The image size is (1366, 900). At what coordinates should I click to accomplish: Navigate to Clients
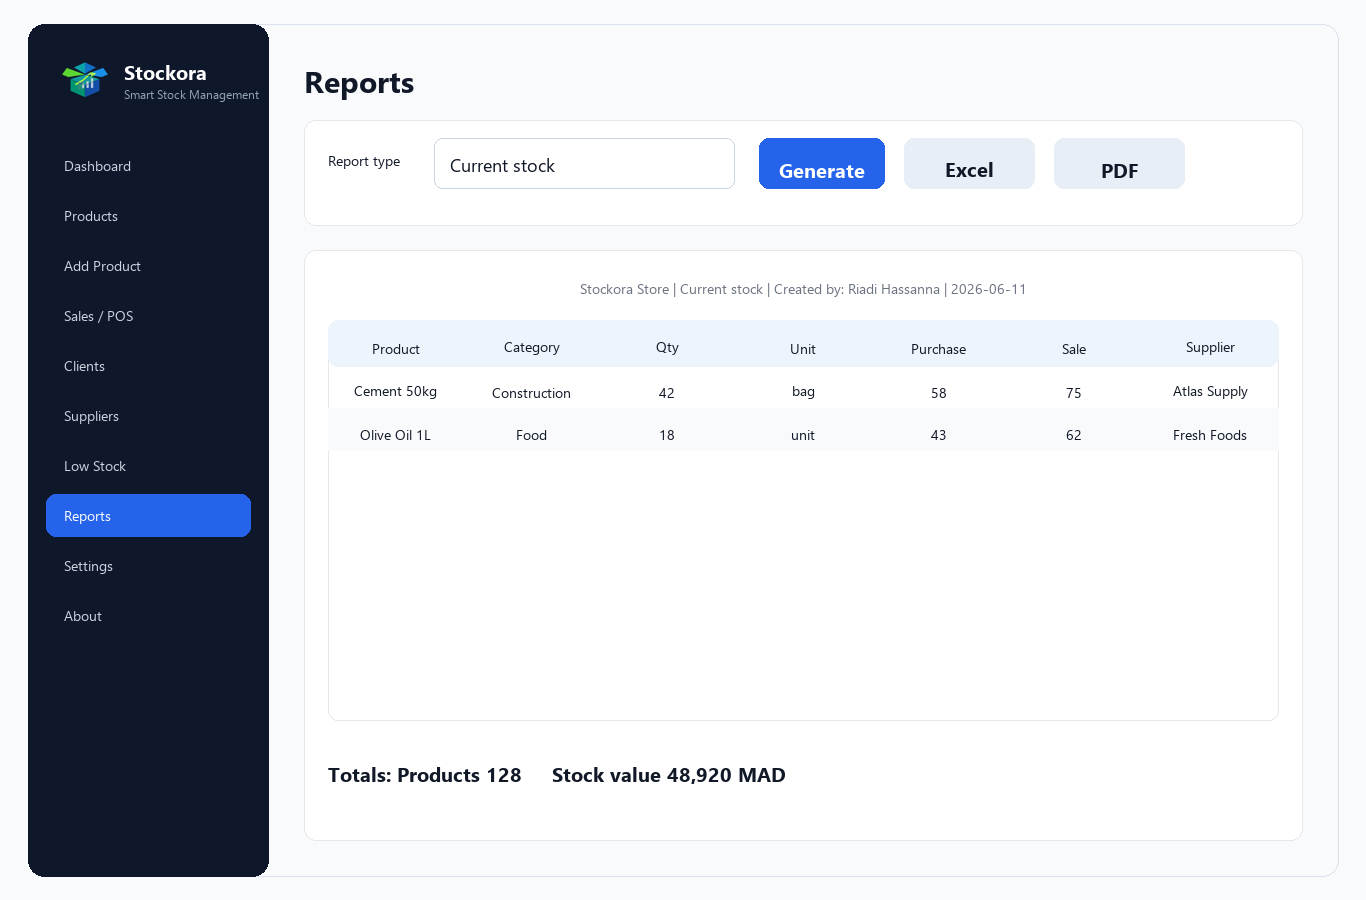pyautogui.click(x=148, y=366)
